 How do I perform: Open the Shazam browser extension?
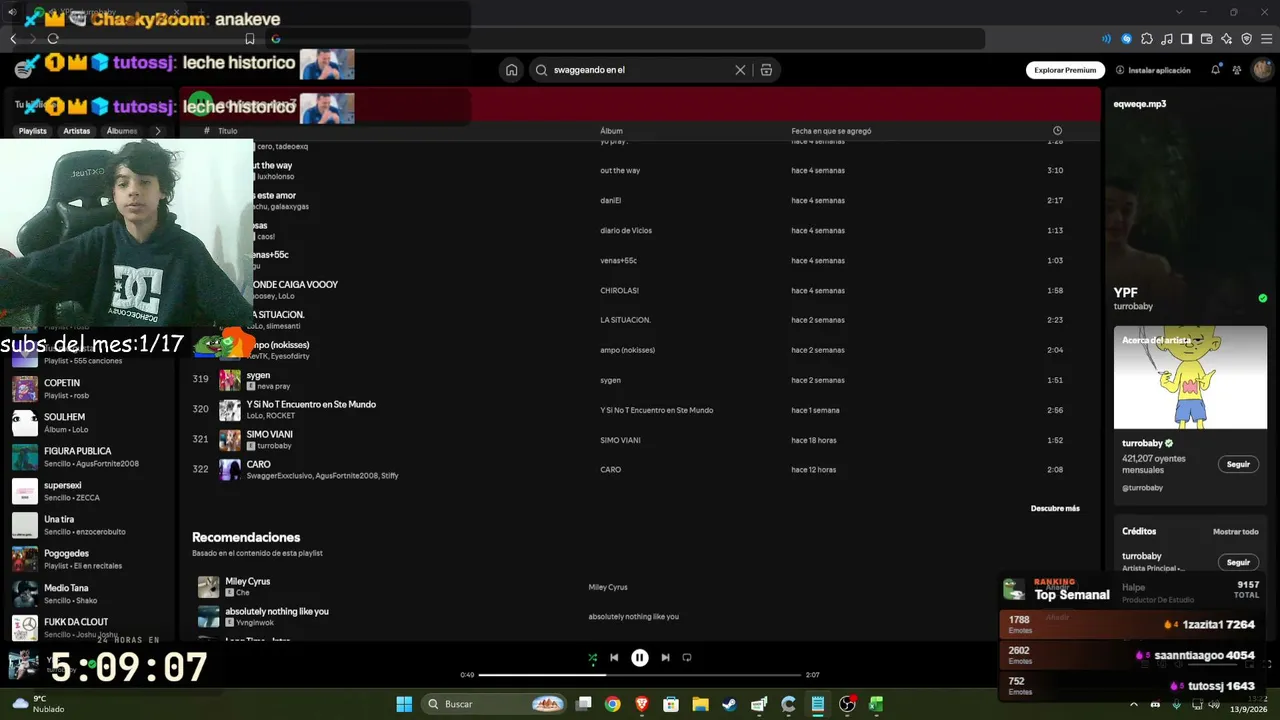click(1127, 39)
